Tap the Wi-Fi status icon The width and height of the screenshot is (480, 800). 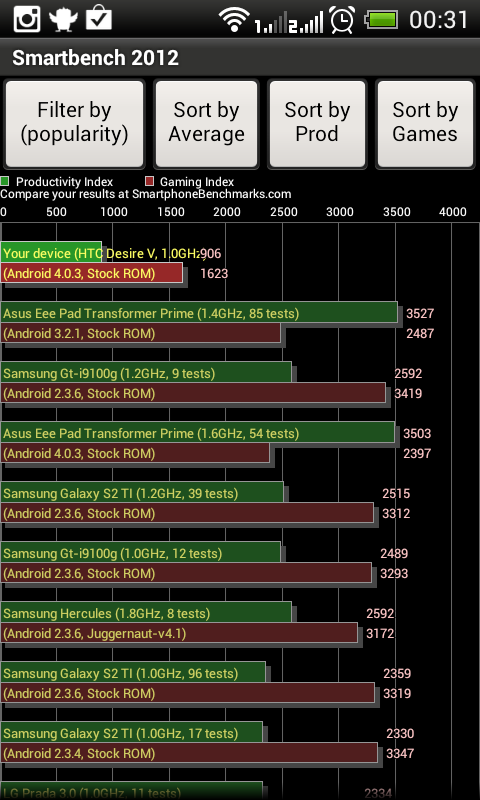pos(234,20)
